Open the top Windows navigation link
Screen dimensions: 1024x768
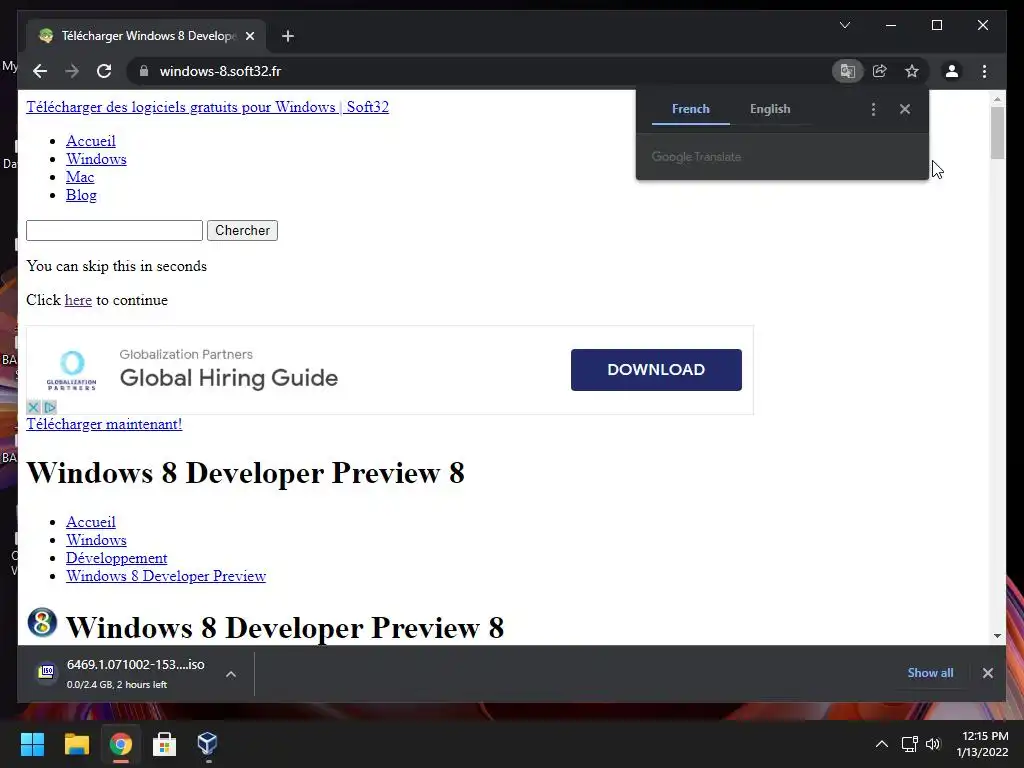tap(96, 159)
